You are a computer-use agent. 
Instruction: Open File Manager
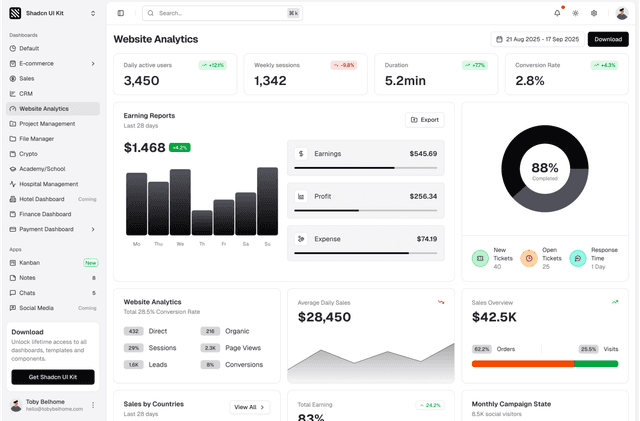pos(53,139)
